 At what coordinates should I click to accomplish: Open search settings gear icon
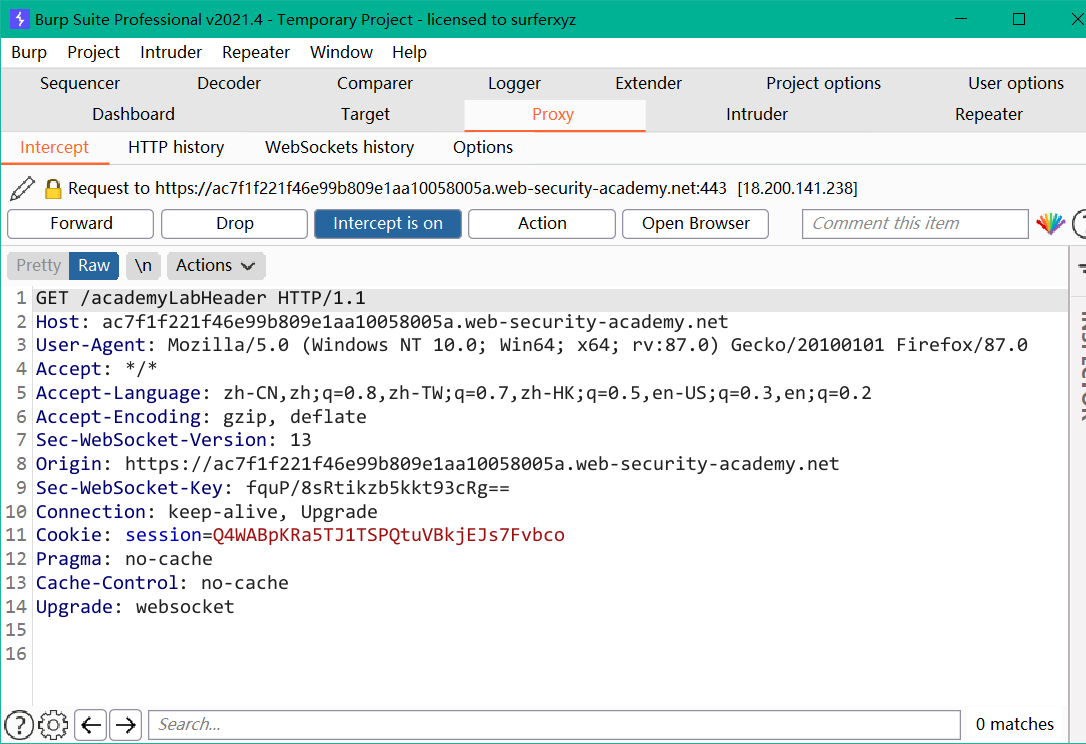53,725
